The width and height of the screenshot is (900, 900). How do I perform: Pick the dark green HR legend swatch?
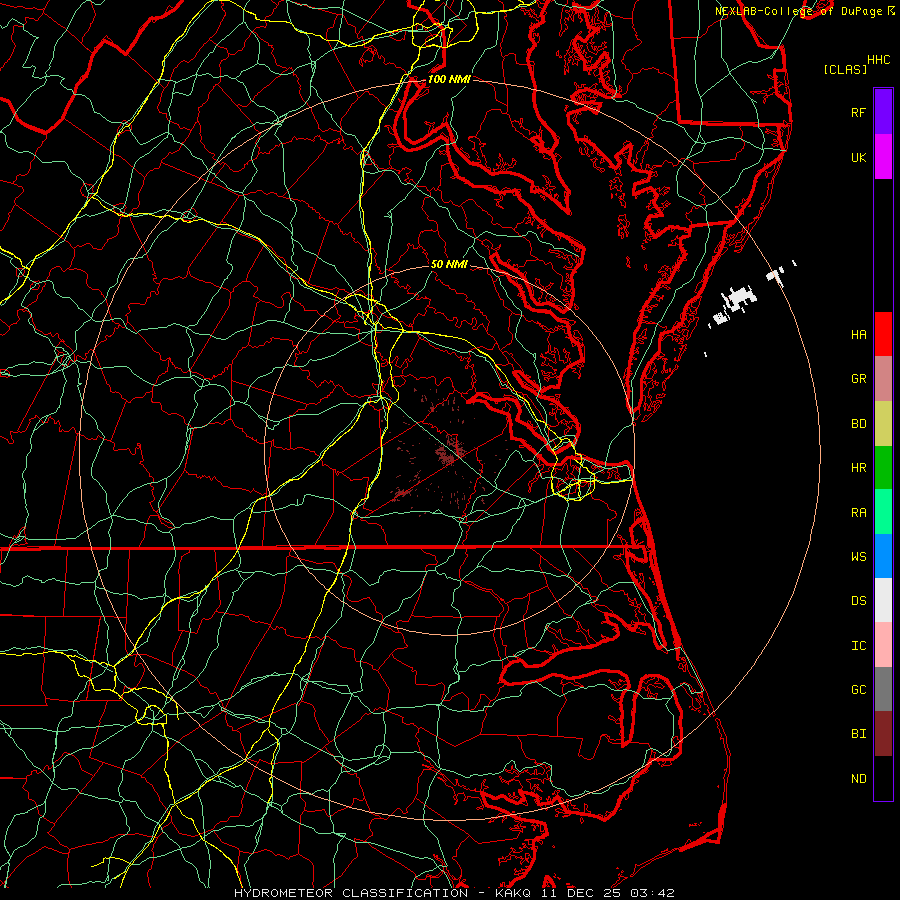(x=883, y=468)
